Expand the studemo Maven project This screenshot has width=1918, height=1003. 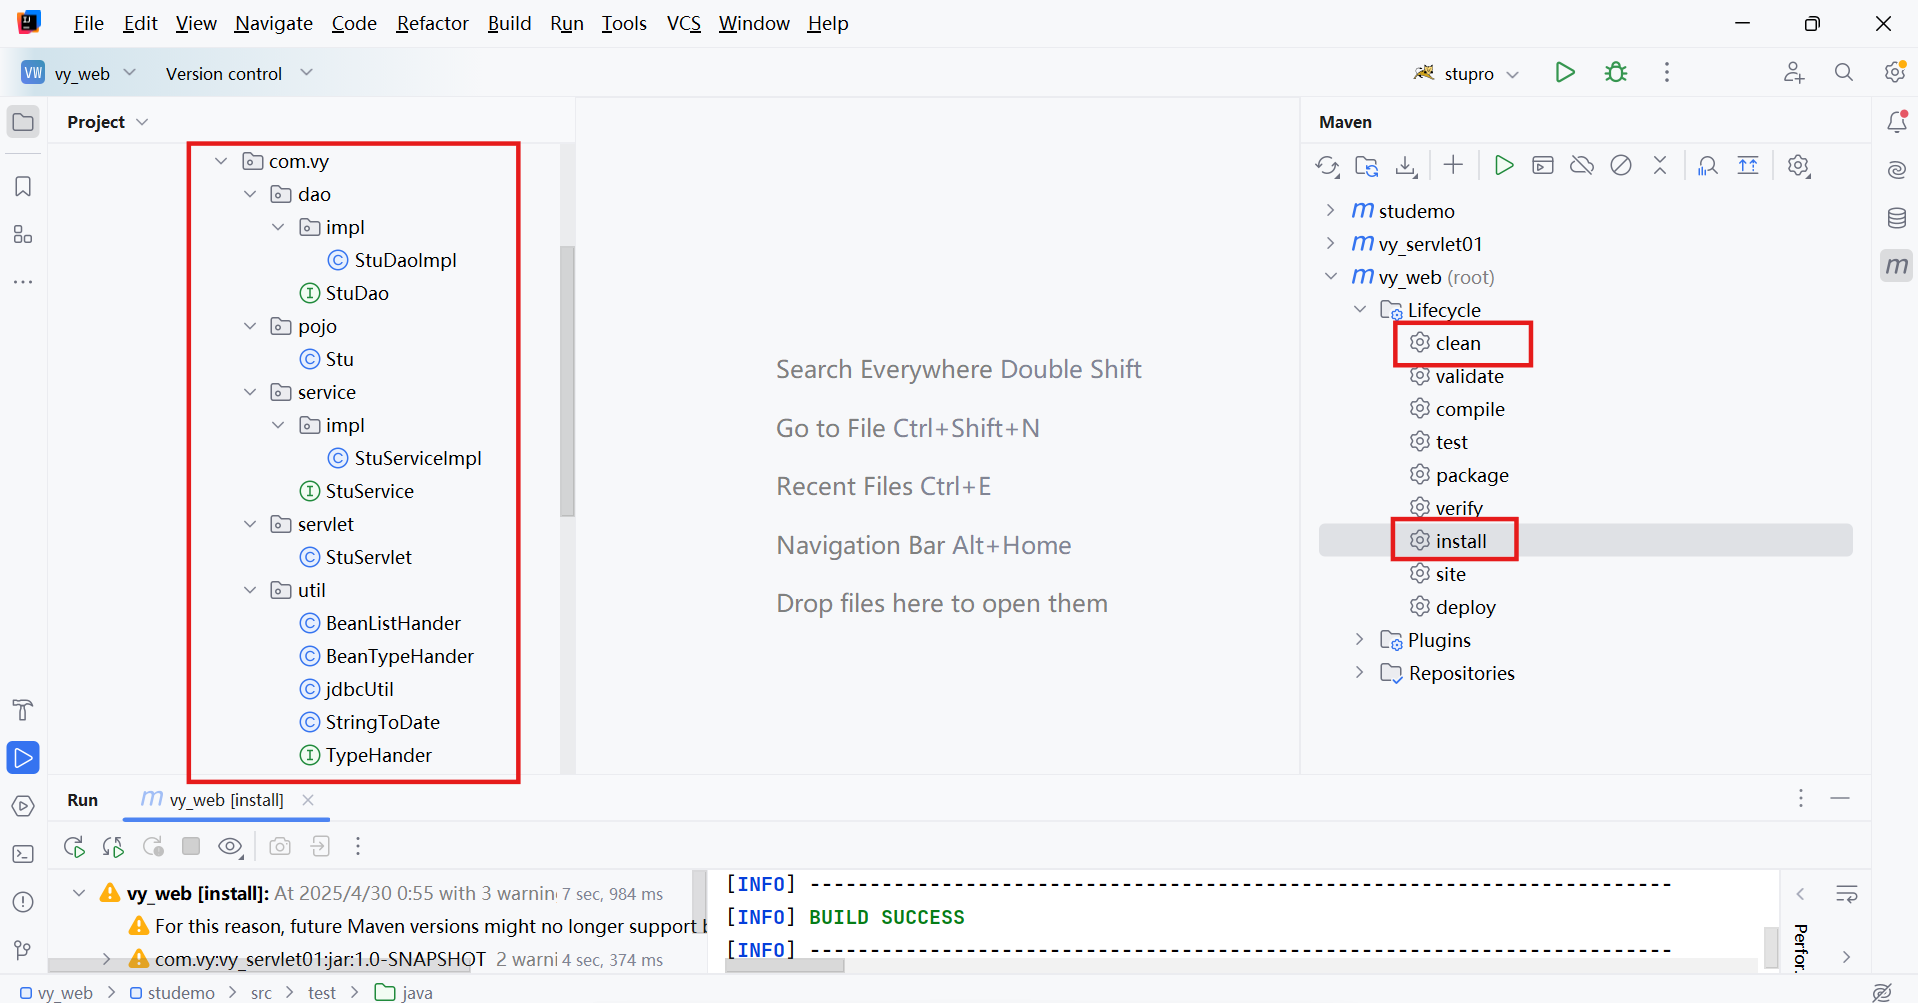click(x=1330, y=210)
